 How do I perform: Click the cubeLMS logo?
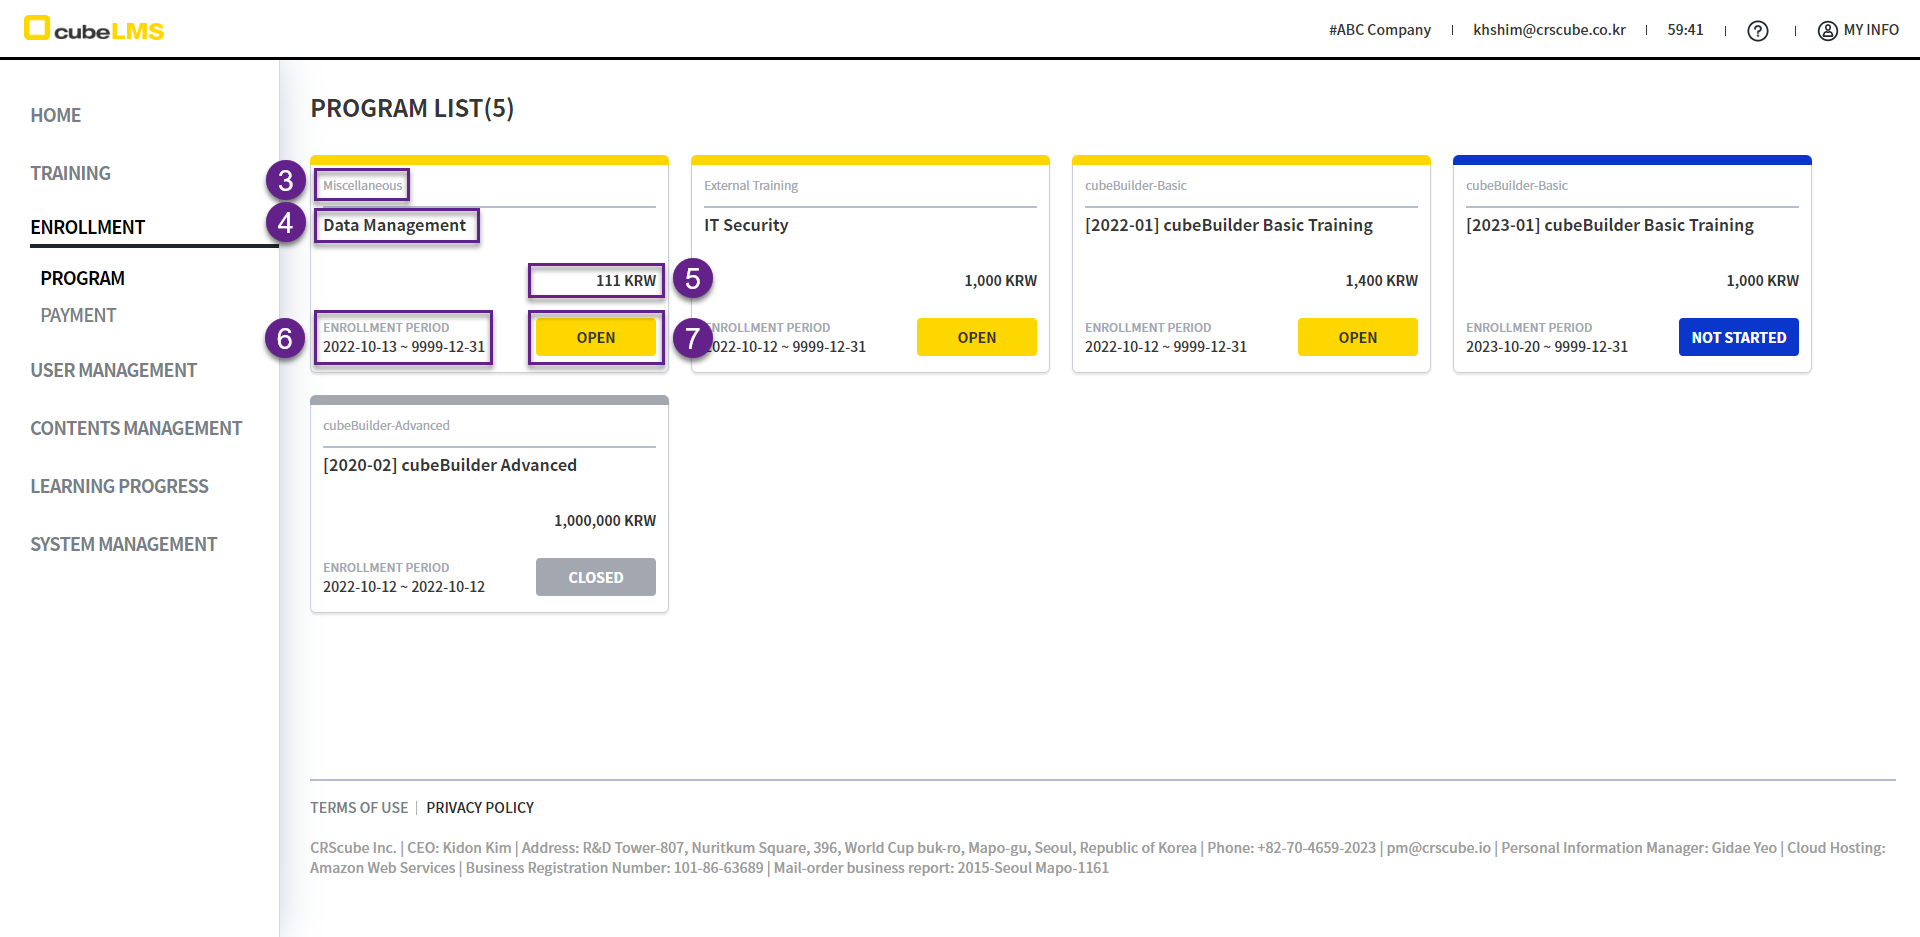94,29
